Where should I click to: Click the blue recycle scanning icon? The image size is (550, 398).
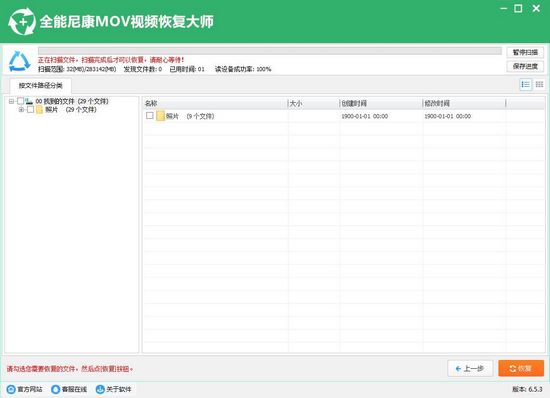(x=20, y=61)
